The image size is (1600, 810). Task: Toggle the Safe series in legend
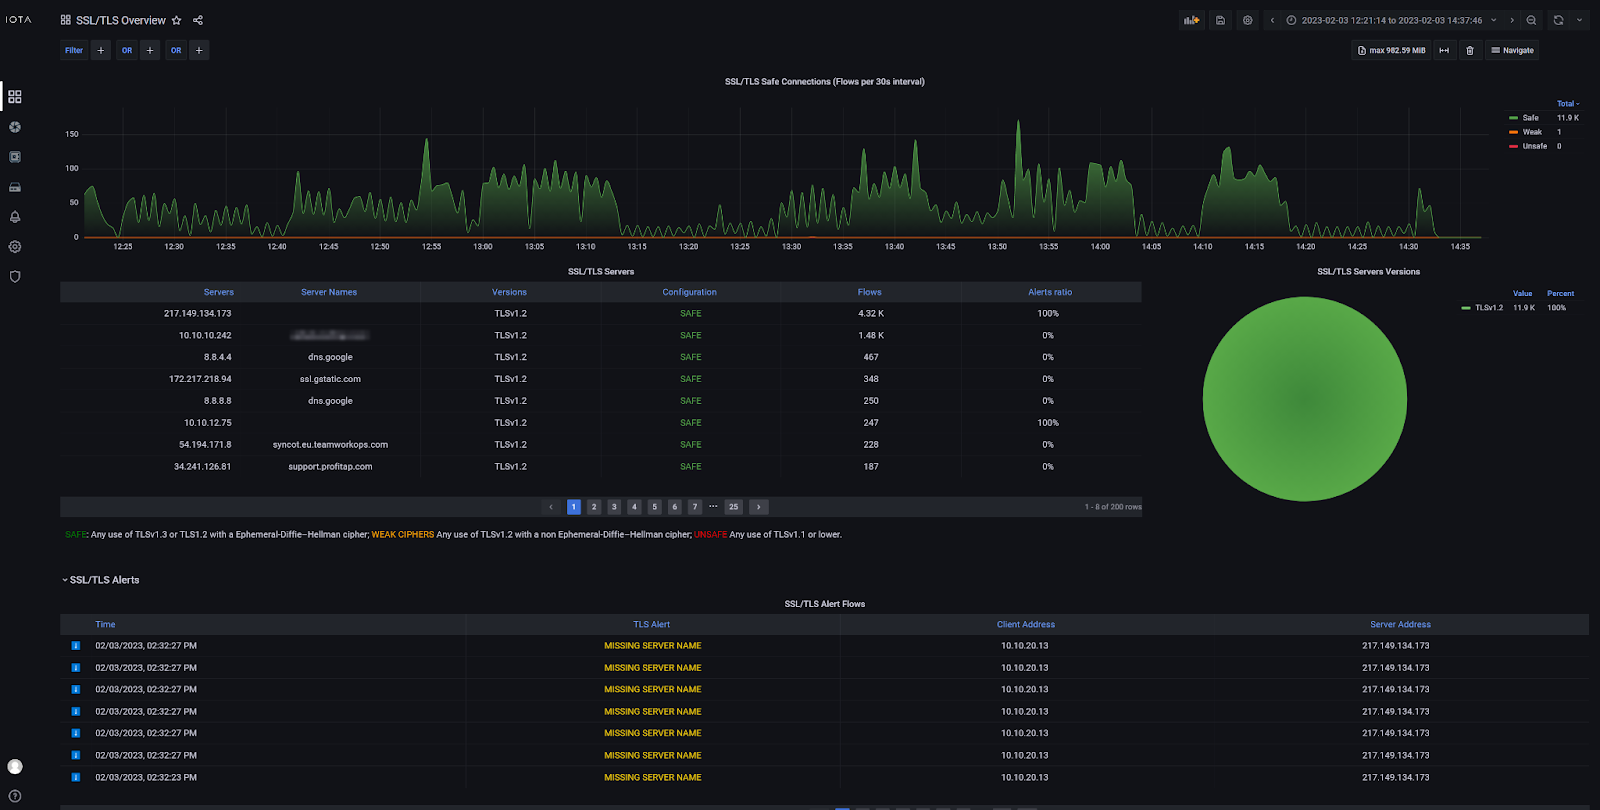pos(1530,118)
